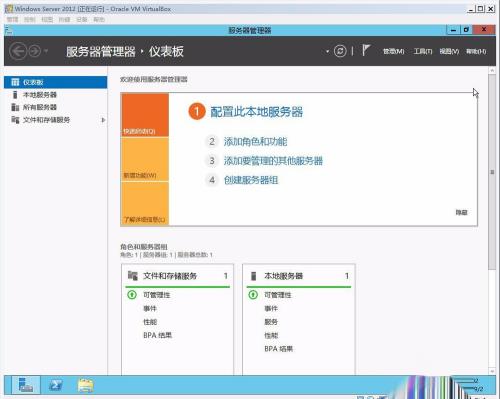Viewport: 500px width, 399px height.
Task: Click the 创建服务器组 link
Action: tap(251, 180)
